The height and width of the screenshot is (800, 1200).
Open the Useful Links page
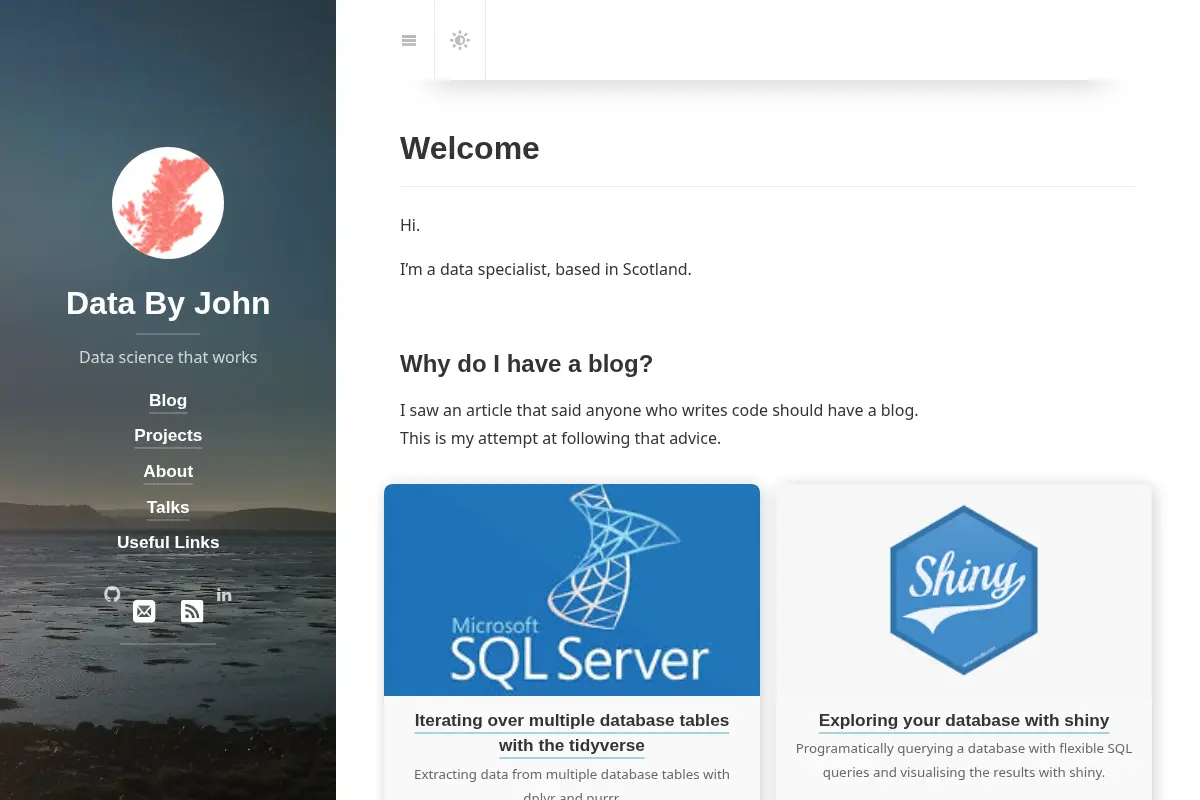coord(168,542)
